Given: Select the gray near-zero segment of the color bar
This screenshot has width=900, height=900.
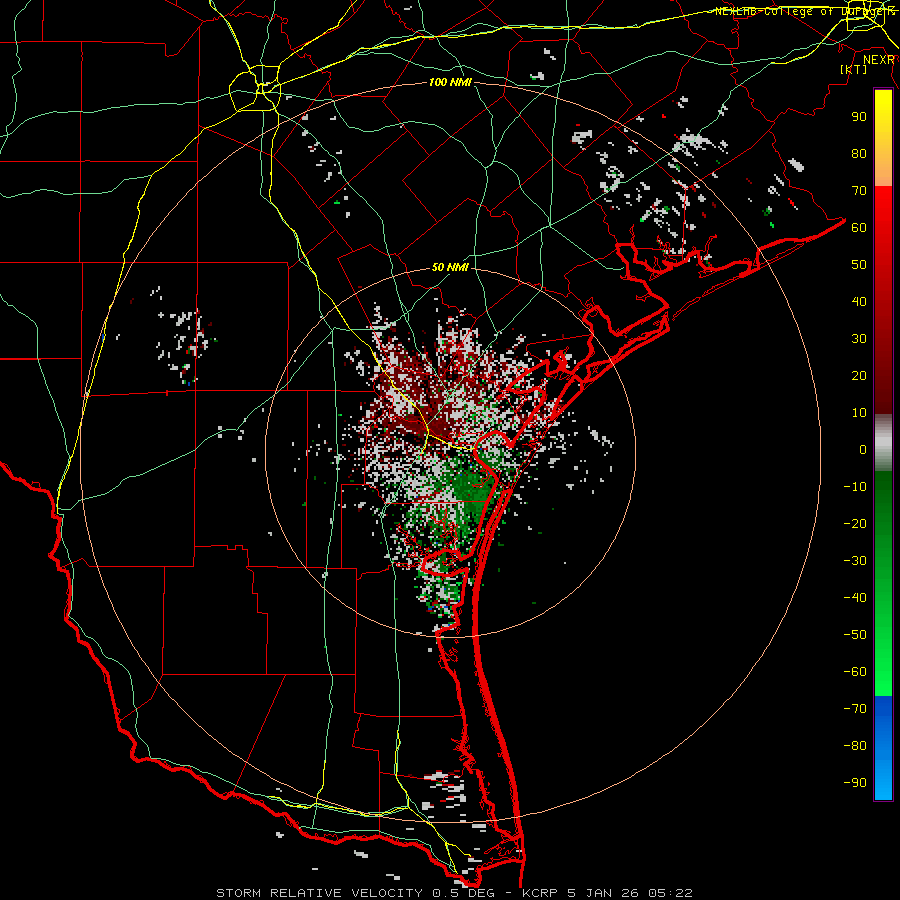Looking at the screenshot, I should [x=883, y=443].
